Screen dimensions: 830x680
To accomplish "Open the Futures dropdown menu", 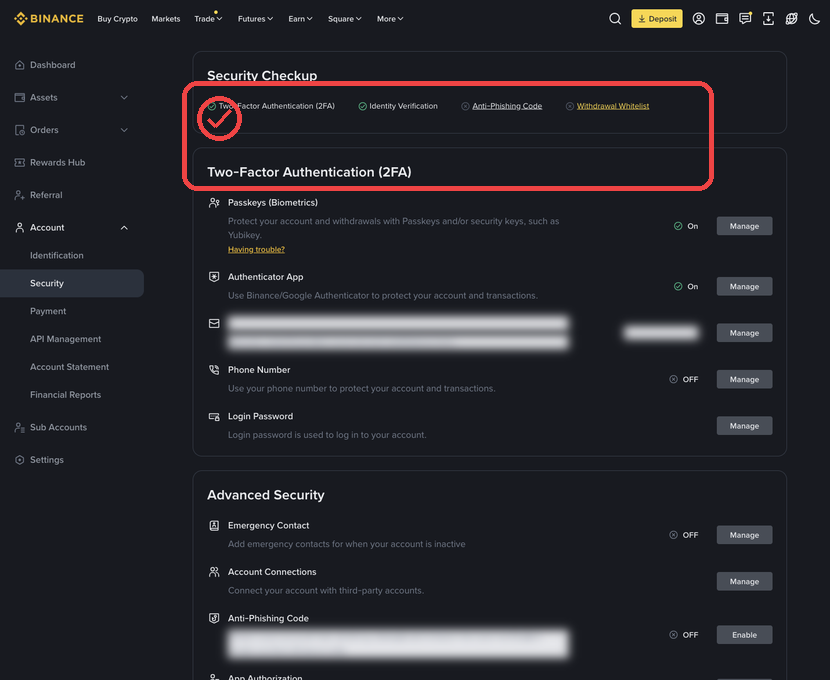I will point(255,19).
